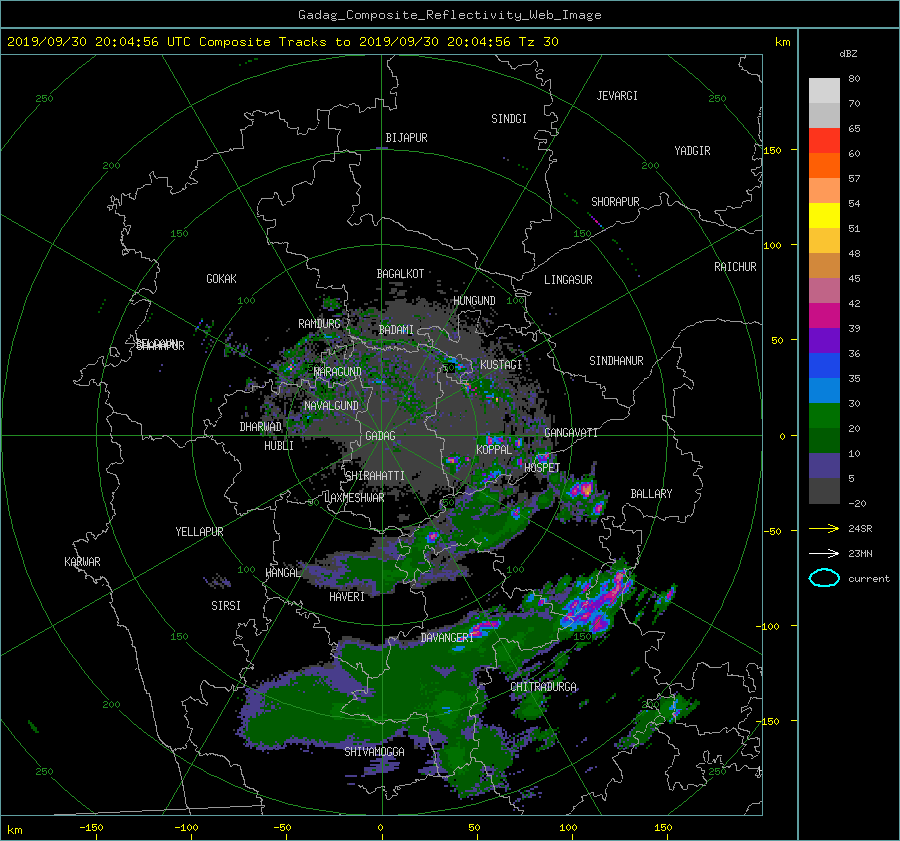The width and height of the screenshot is (900, 841).
Task: Click the white 23MN arrow legend icon
Action: pyautogui.click(x=824, y=553)
